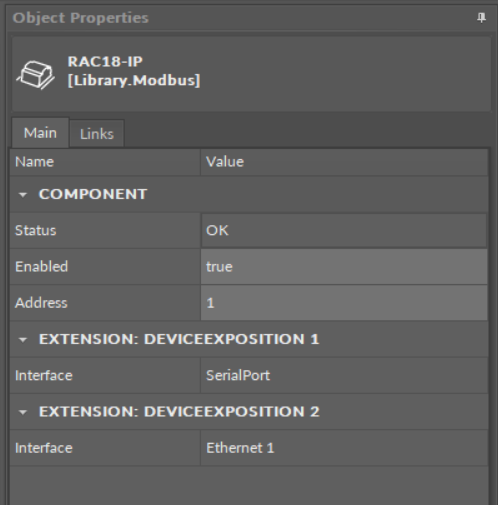The height and width of the screenshot is (505, 498).
Task: Collapse the COMPONENT section arrow
Action: pyautogui.click(x=23, y=194)
